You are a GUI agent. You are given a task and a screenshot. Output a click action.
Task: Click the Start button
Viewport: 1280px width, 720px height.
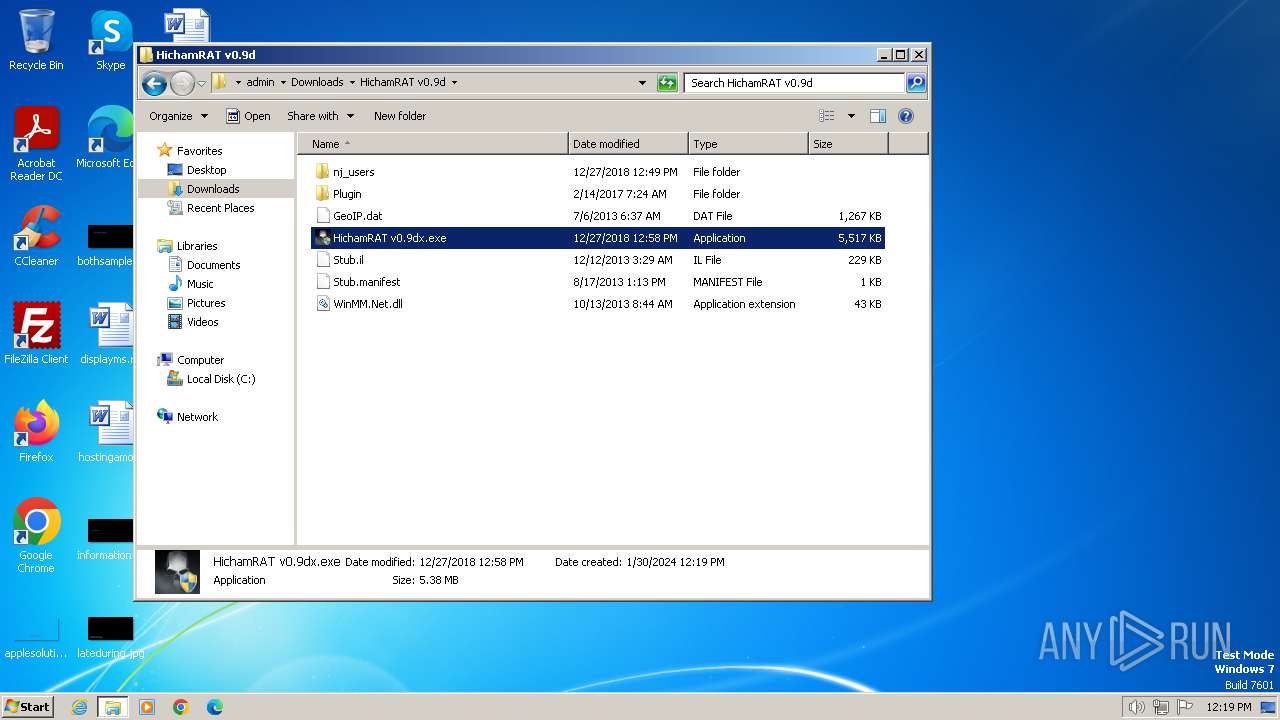coord(27,706)
